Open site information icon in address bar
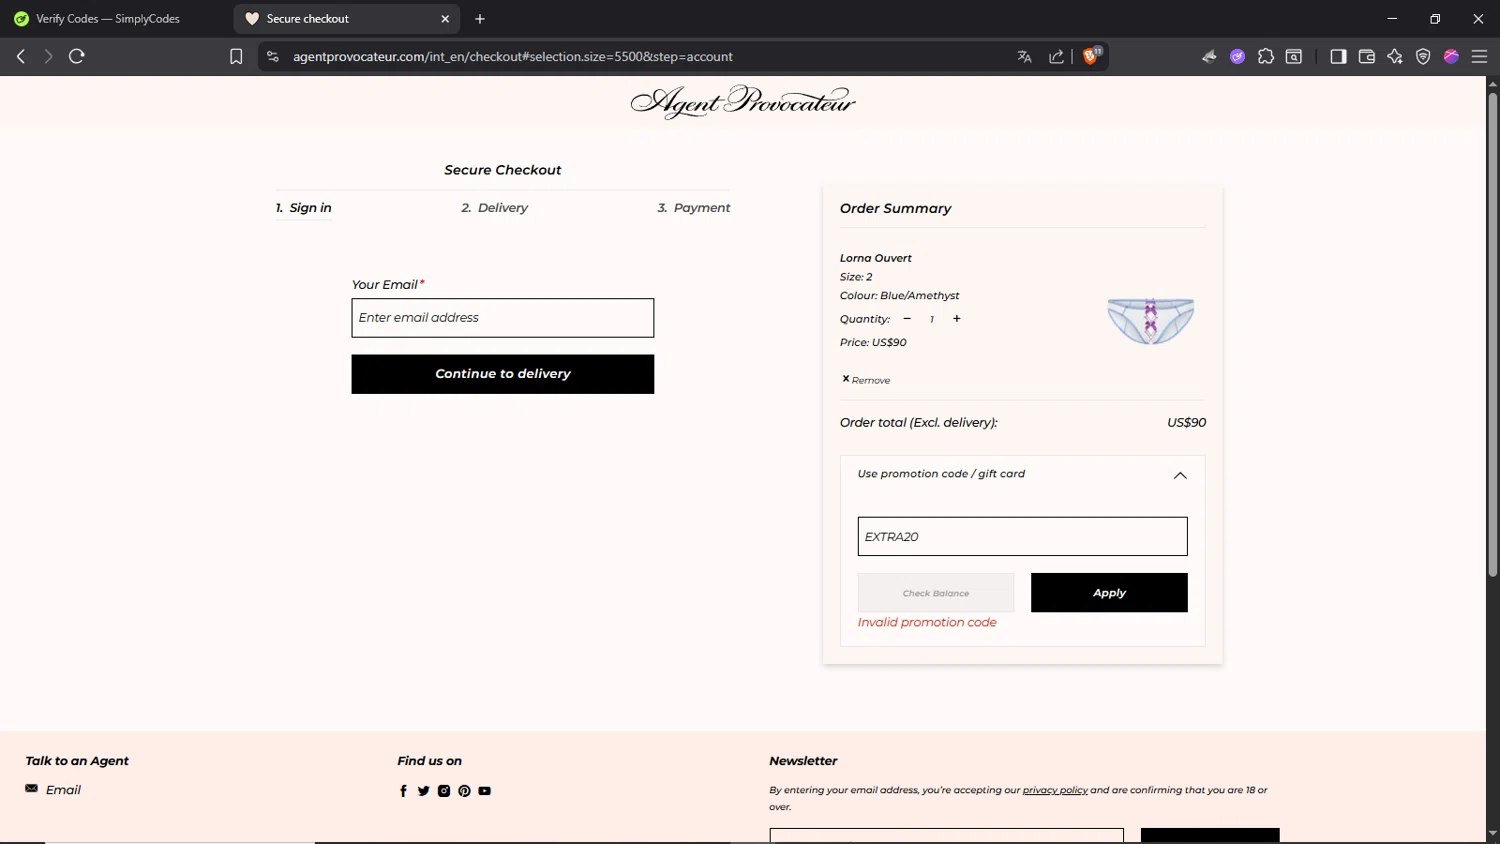 272,57
